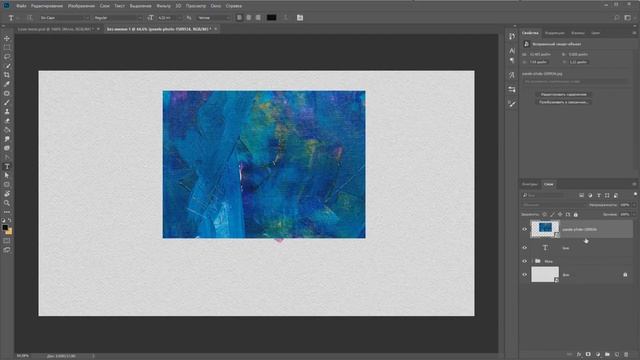Image resolution: width=640 pixels, height=360 pixels.
Task: Toggle lock position
Action: pyautogui.click(x=560, y=214)
